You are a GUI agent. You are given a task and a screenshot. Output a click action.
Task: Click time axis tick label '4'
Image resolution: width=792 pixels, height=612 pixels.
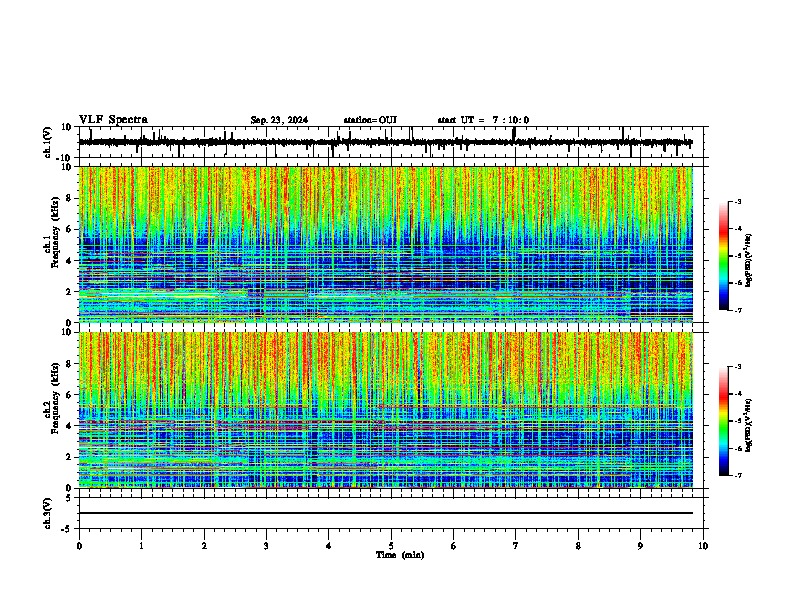point(329,546)
